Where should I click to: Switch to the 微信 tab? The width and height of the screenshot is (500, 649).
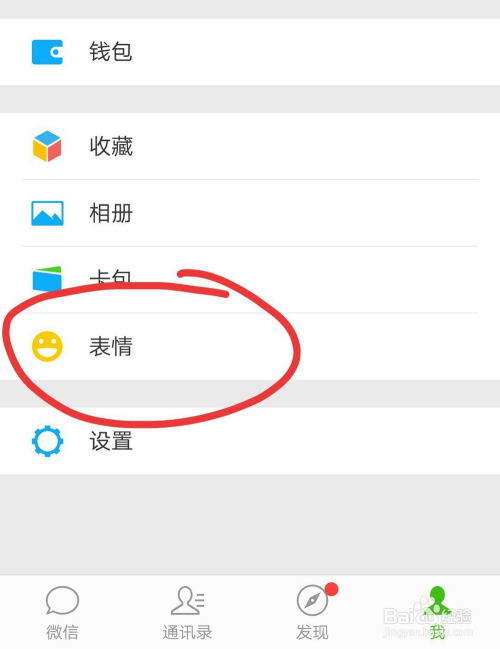62,612
